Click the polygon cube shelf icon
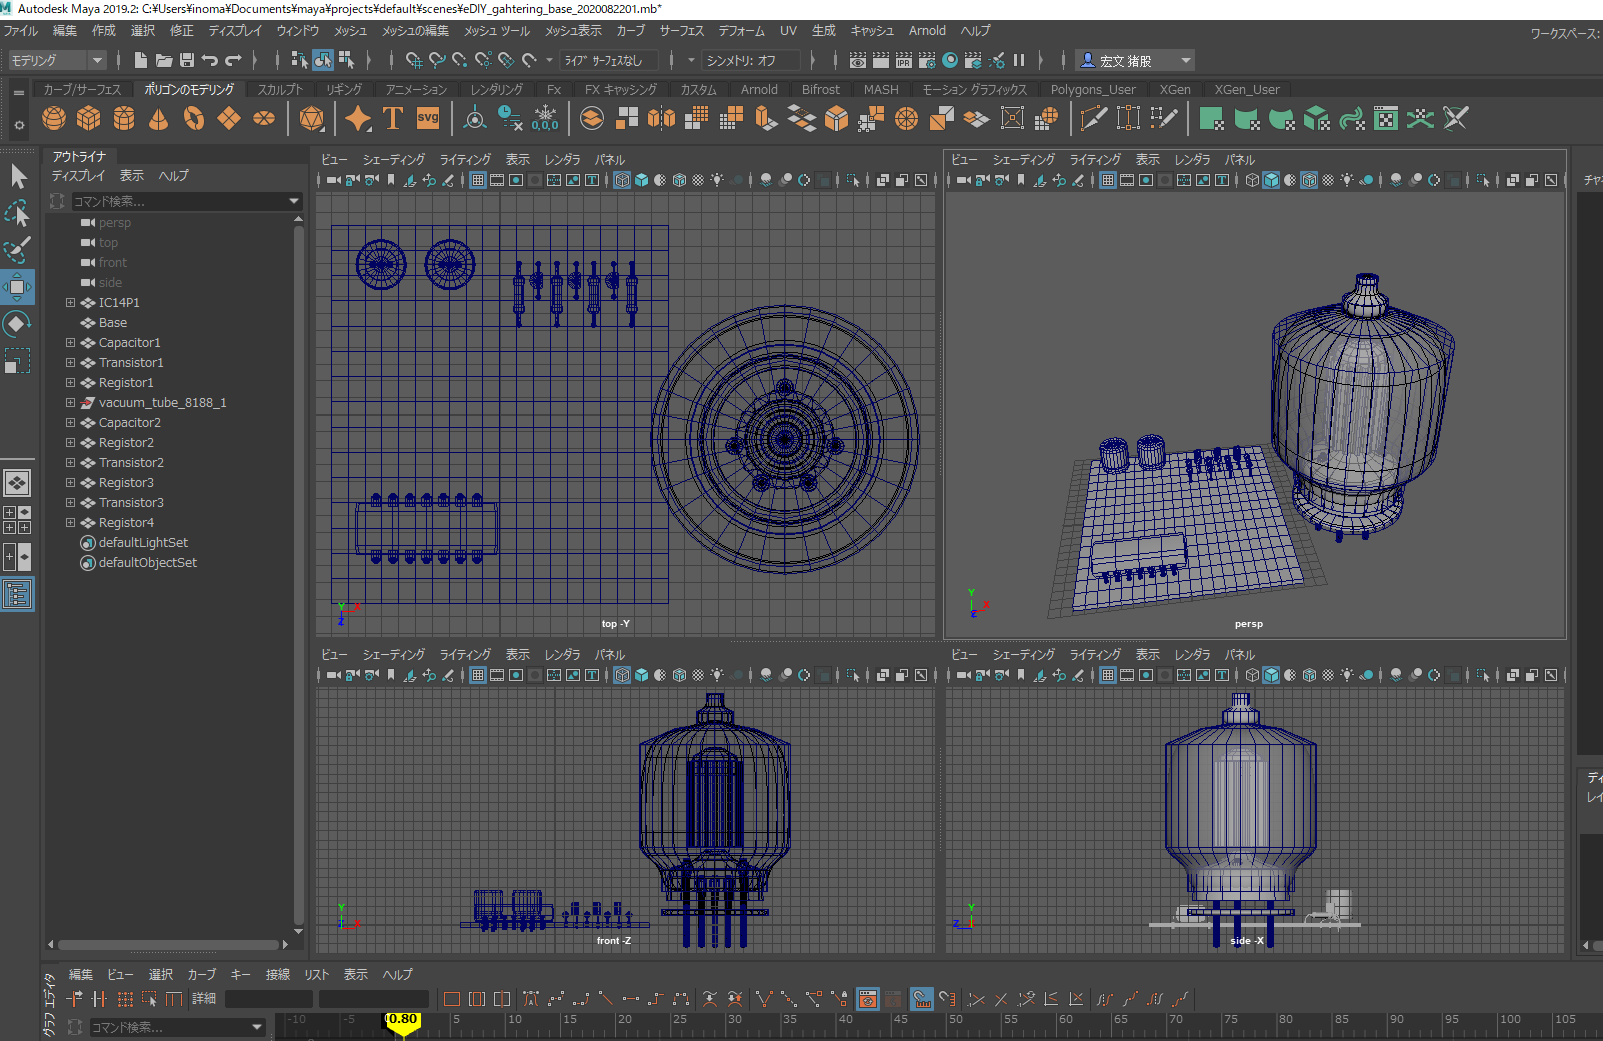The width and height of the screenshot is (1603, 1041). click(89, 119)
